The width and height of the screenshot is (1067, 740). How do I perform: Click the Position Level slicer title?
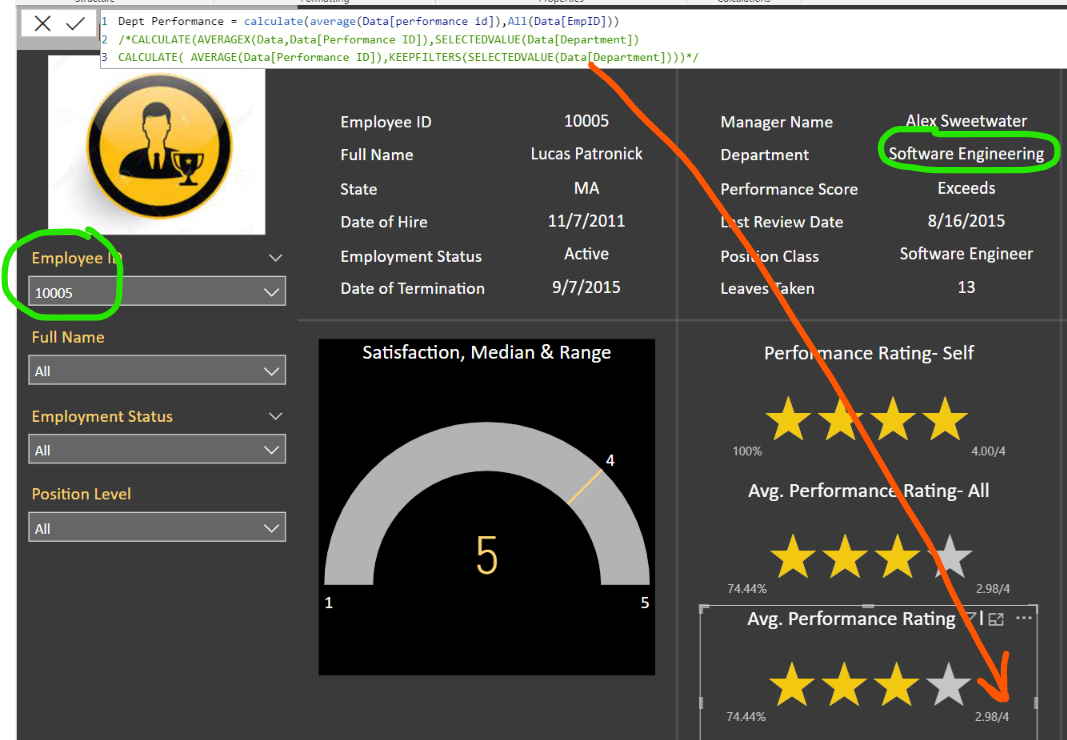(81, 494)
